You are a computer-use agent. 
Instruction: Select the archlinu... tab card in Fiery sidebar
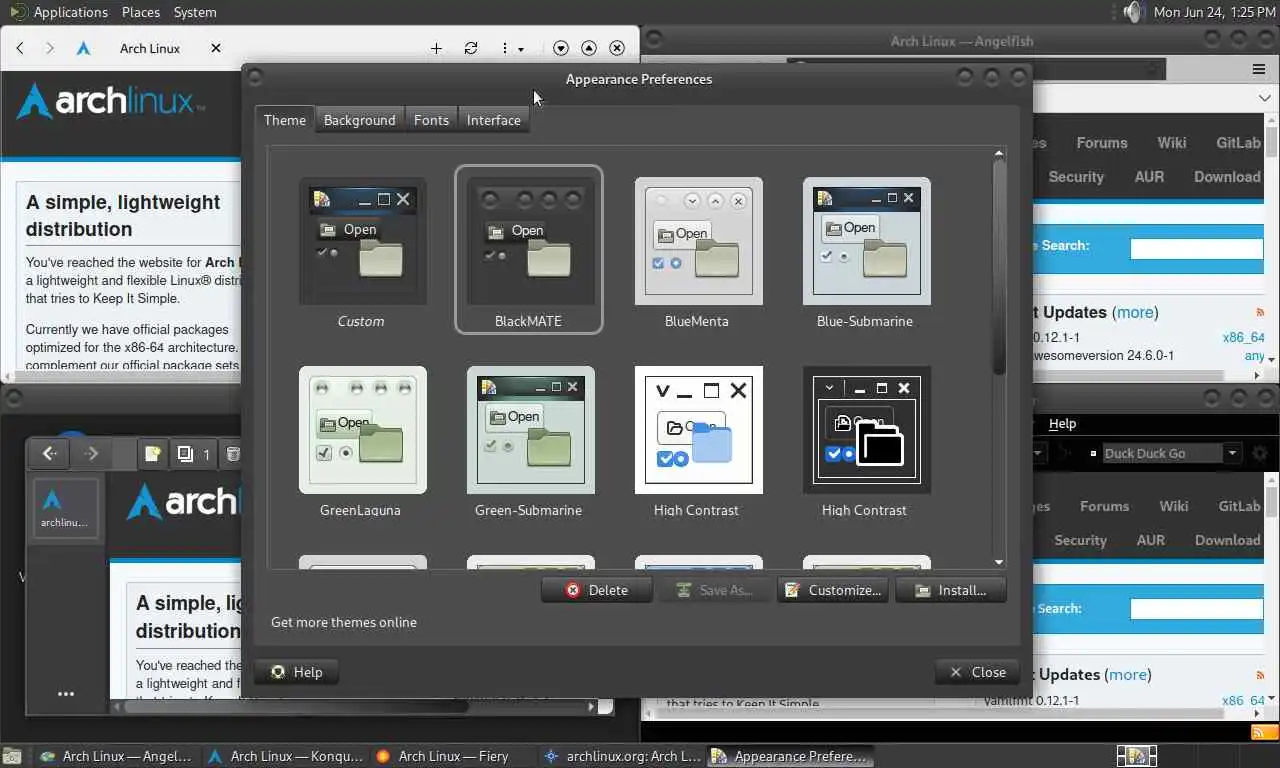point(66,509)
